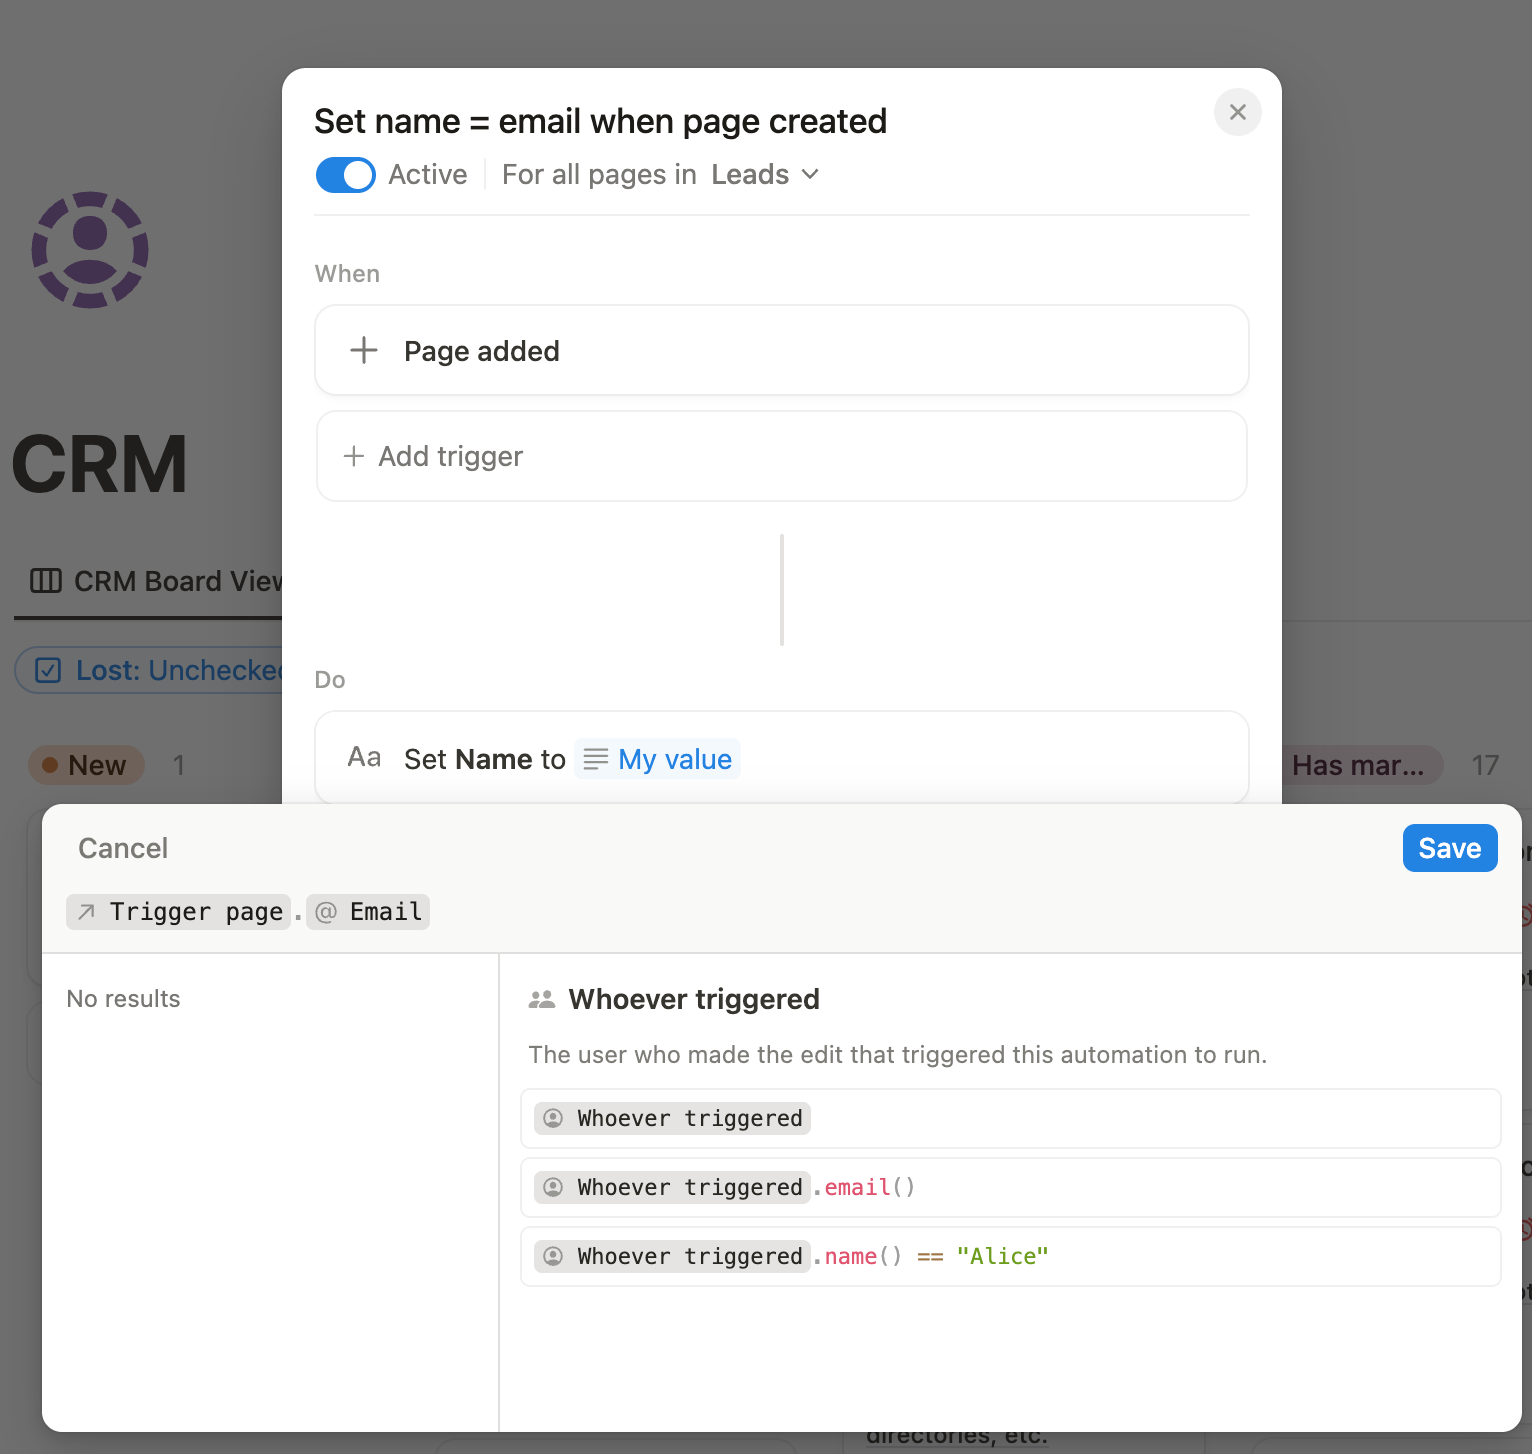The width and height of the screenshot is (1532, 1454).
Task: Click the When section label
Action: coord(347,274)
